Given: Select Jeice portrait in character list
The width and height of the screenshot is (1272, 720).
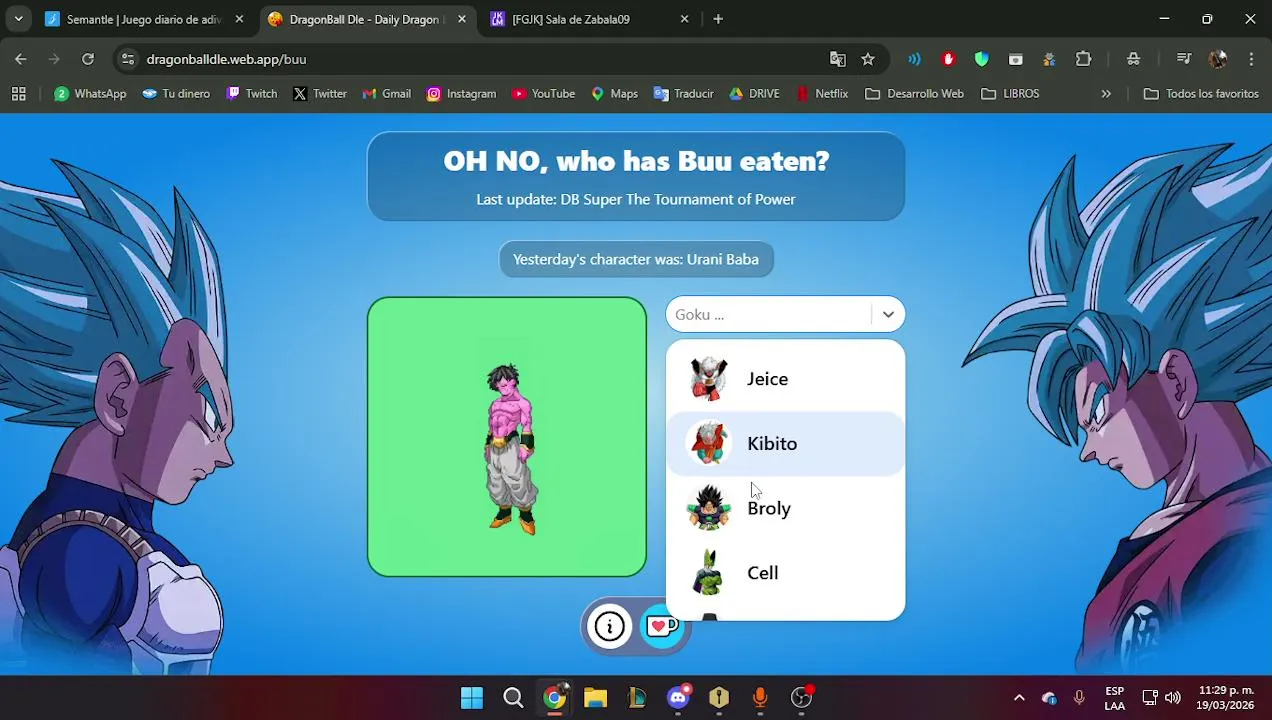Looking at the screenshot, I should pos(709,379).
